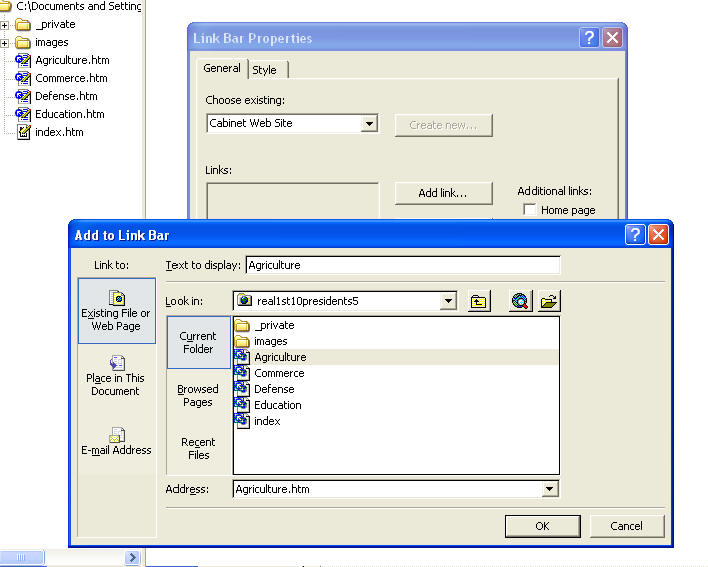This screenshot has width=708, height=567.
Task: Expand the Address dropdown arrow
Action: point(549,489)
